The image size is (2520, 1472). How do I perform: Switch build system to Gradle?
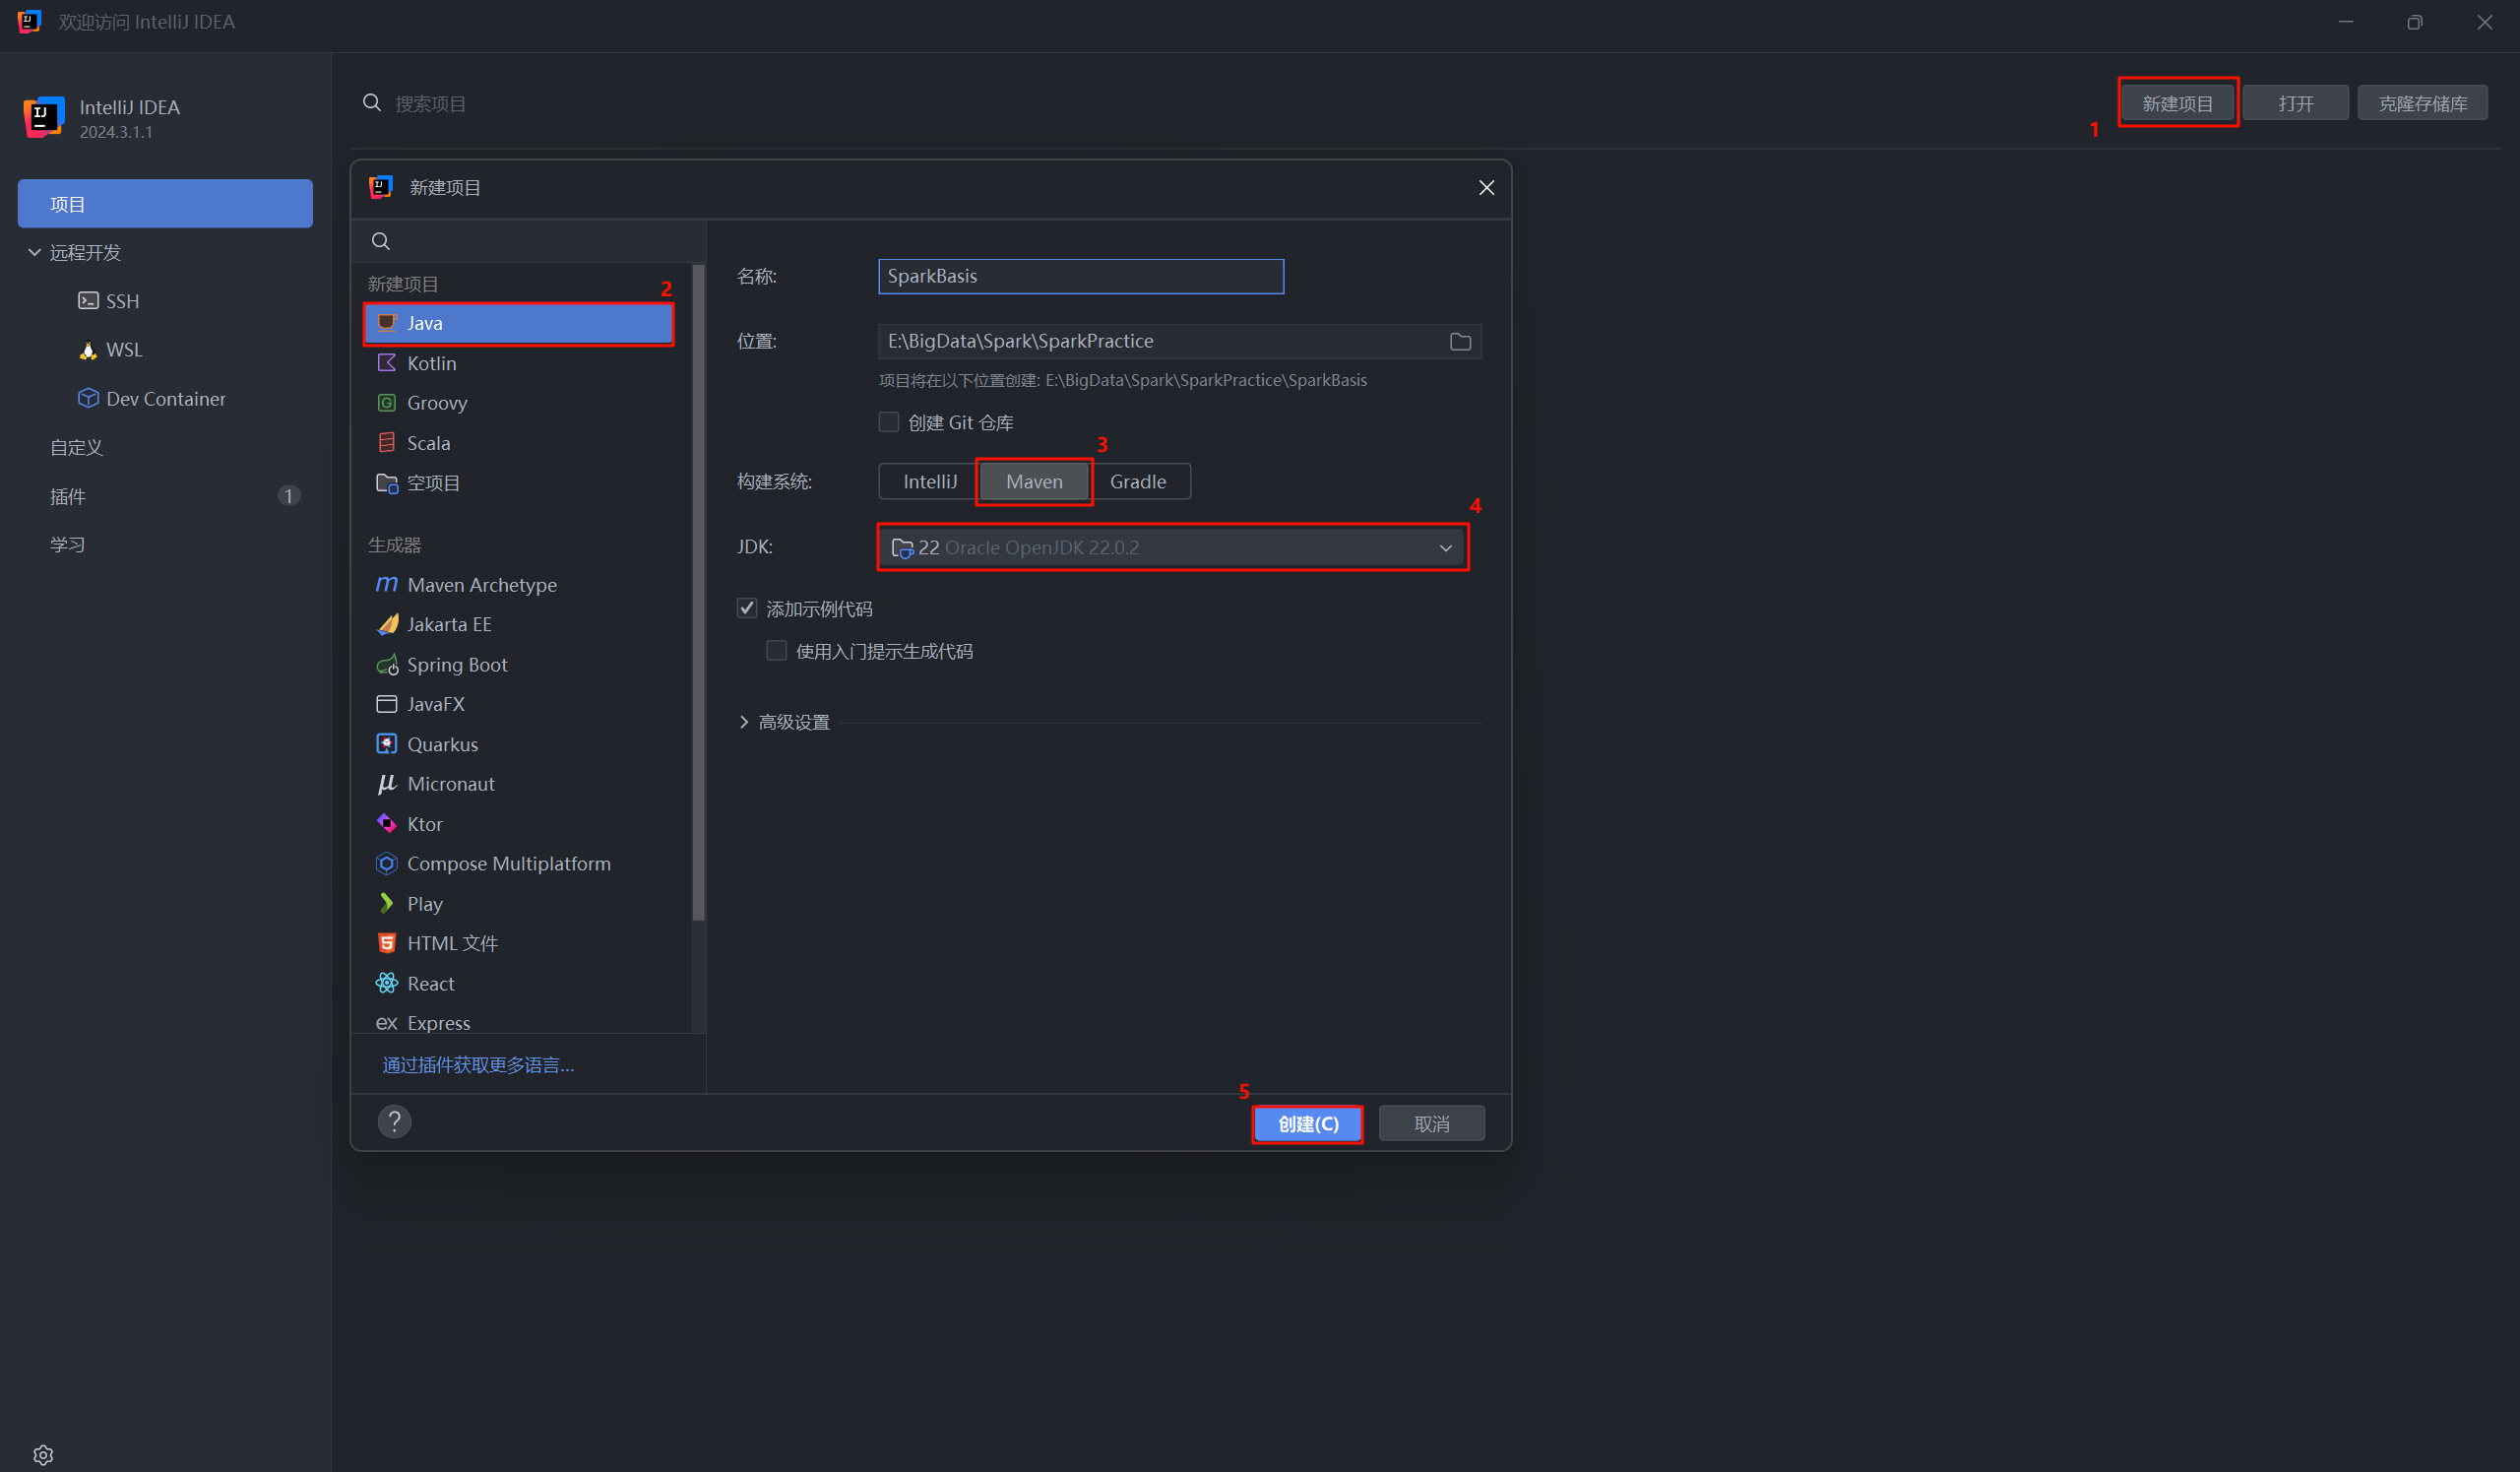1137,481
